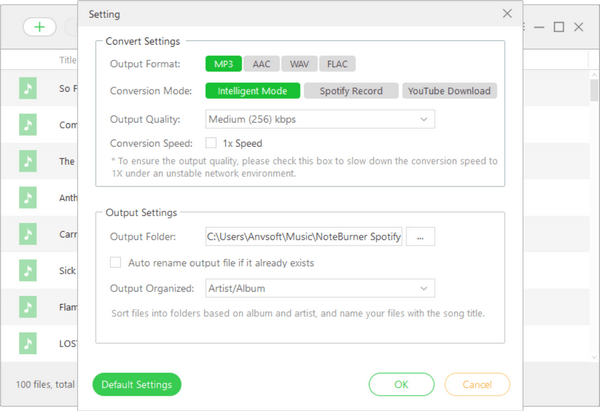Click the Output Folder path field
This screenshot has height=411, width=600.
pyautogui.click(x=303, y=236)
